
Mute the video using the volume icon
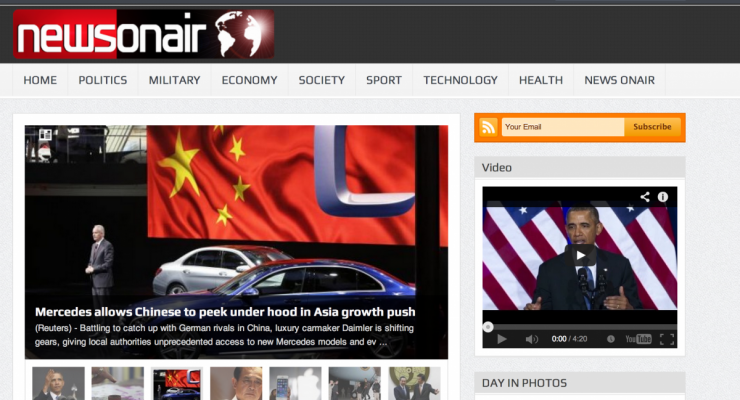click(532, 339)
